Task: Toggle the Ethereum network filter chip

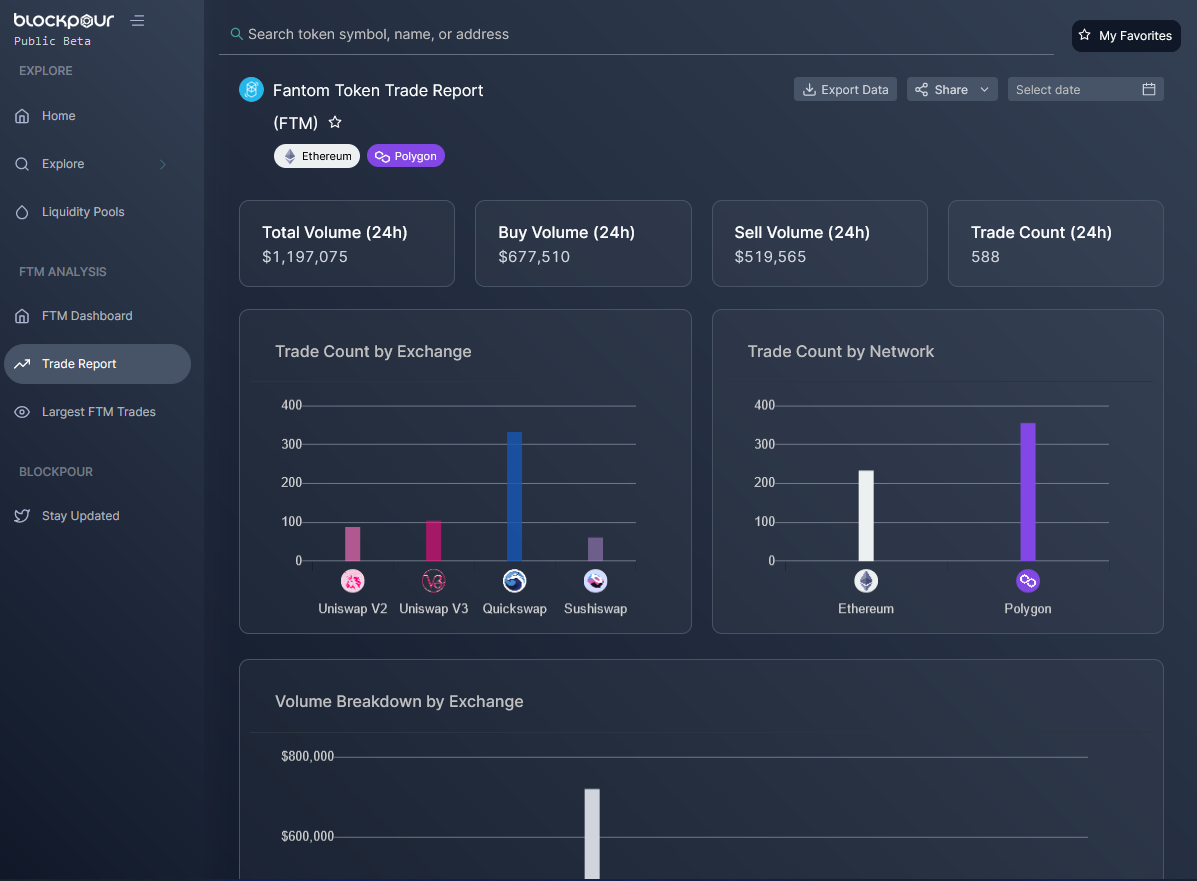Action: (317, 156)
